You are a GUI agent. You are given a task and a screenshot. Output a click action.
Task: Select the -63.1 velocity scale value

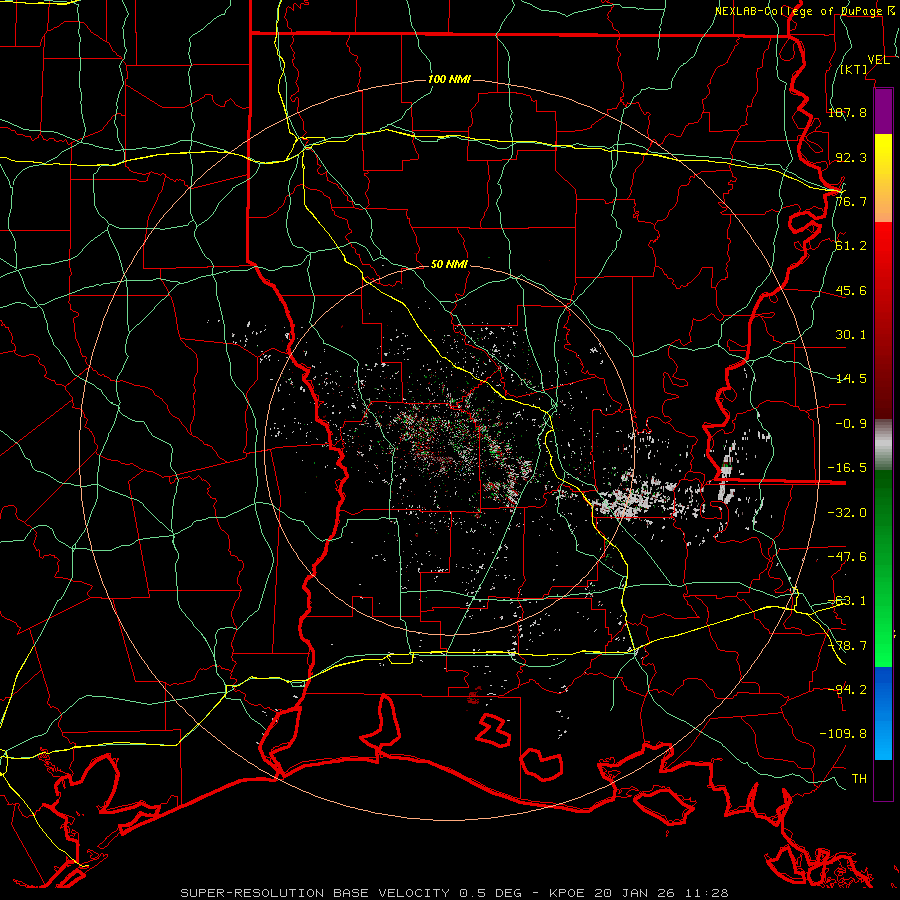tap(847, 601)
